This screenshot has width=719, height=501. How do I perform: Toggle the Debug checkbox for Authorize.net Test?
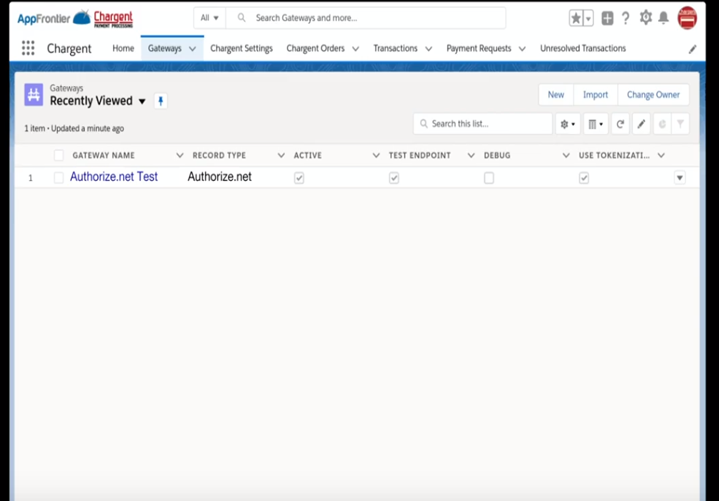489,178
